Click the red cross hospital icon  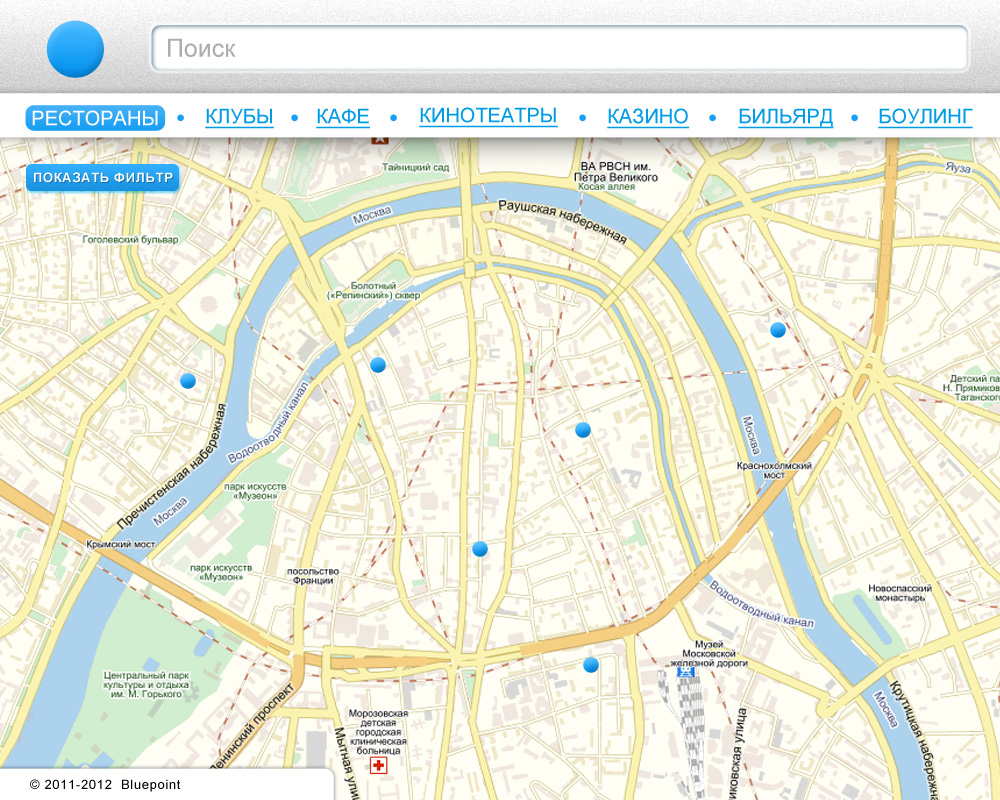(x=378, y=766)
